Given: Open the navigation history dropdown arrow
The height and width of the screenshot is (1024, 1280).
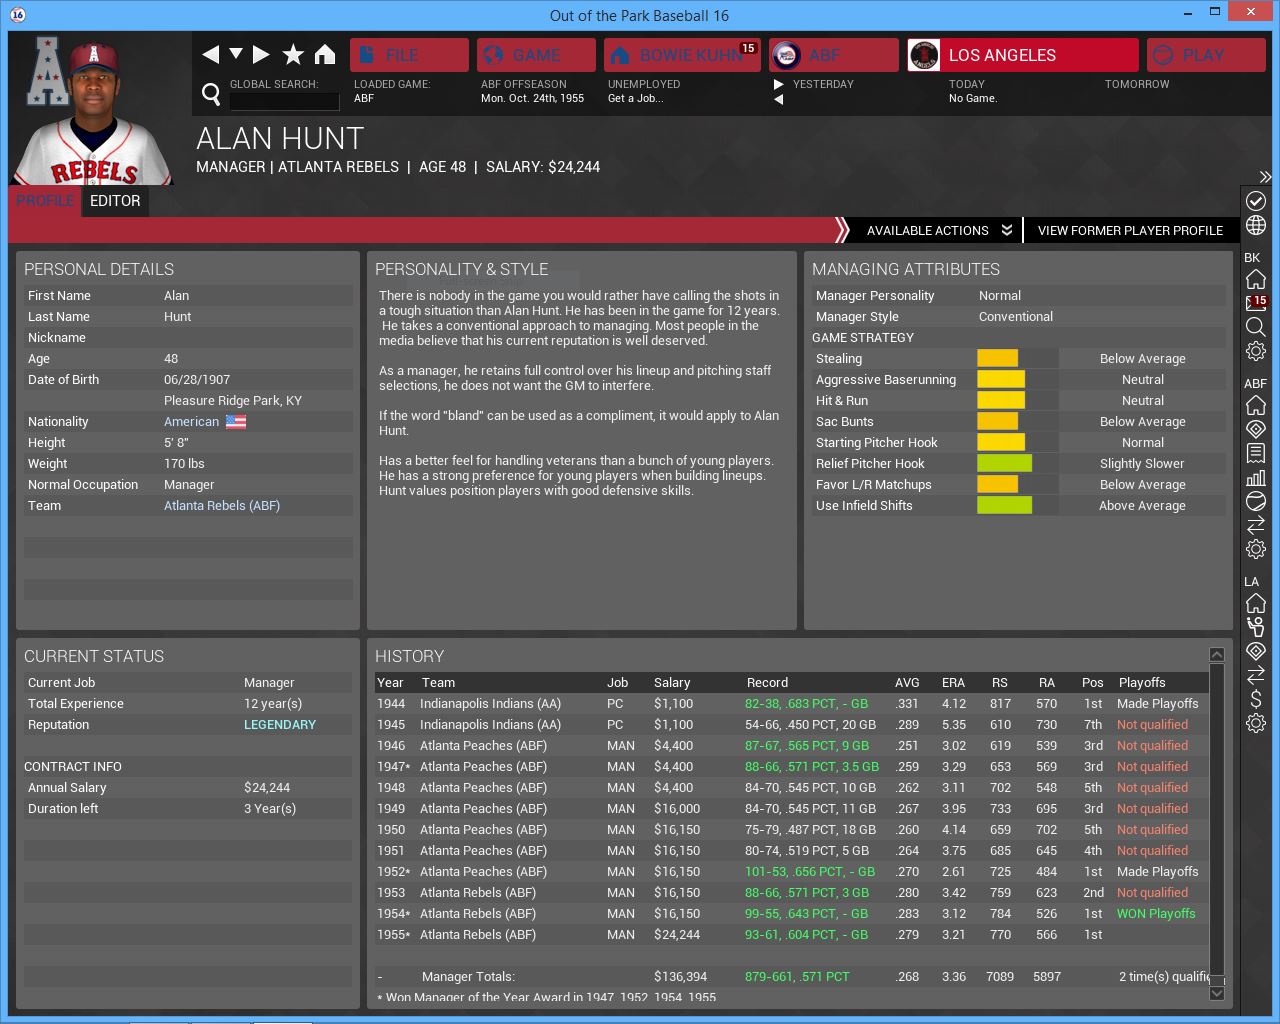Looking at the screenshot, I should coord(236,54).
